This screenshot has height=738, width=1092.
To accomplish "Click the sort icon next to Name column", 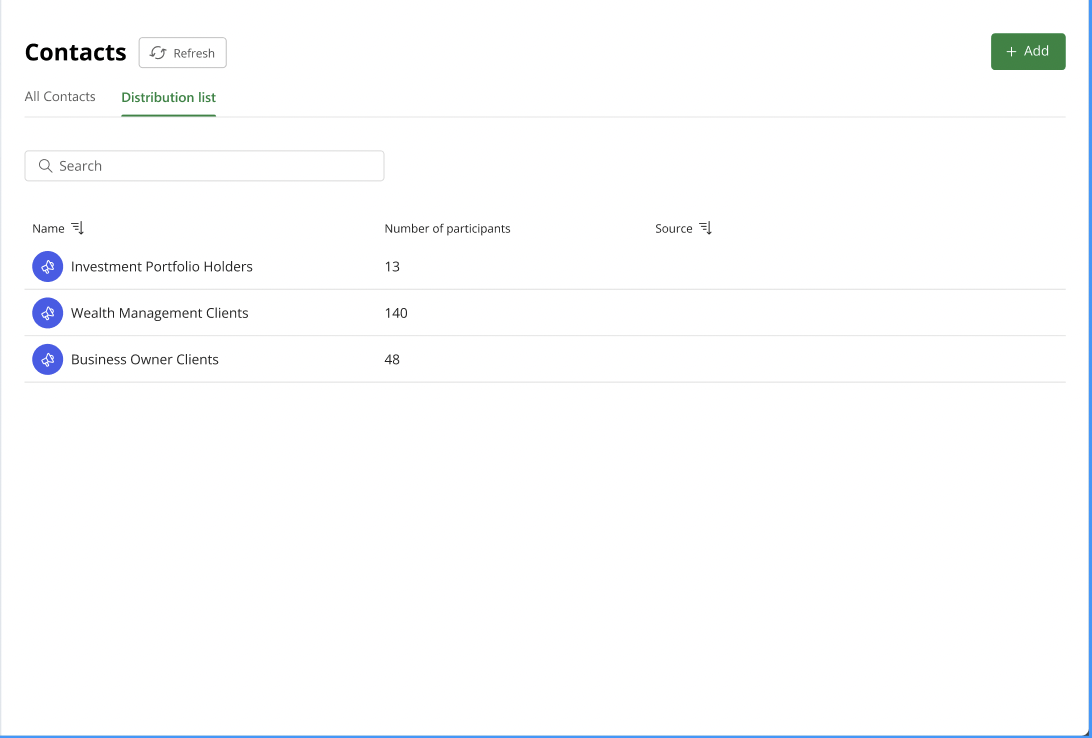I will [75, 227].
